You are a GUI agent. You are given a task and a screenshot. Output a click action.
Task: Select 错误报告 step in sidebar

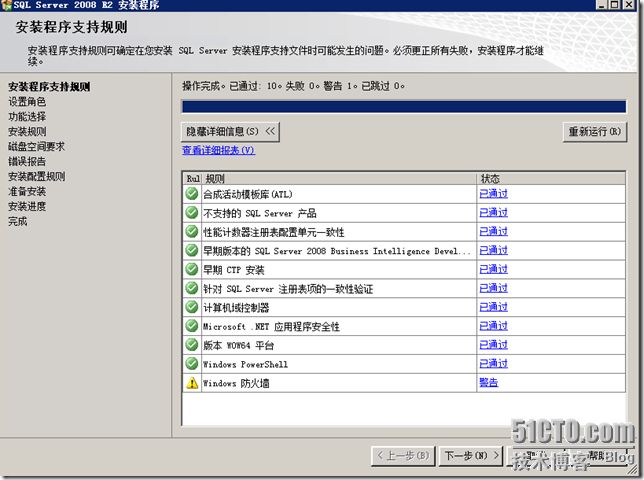27,161
